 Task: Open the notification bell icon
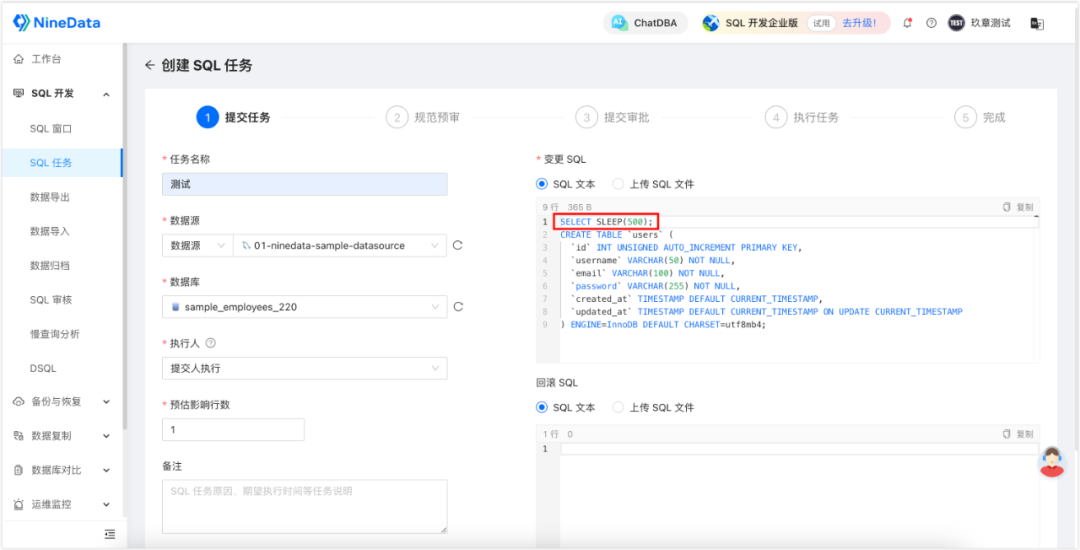tap(907, 23)
